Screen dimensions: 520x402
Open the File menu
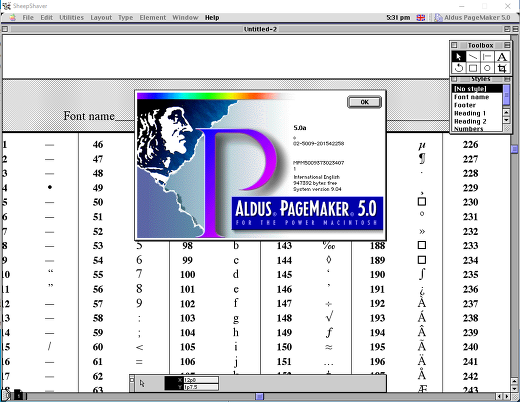pyautogui.click(x=28, y=18)
